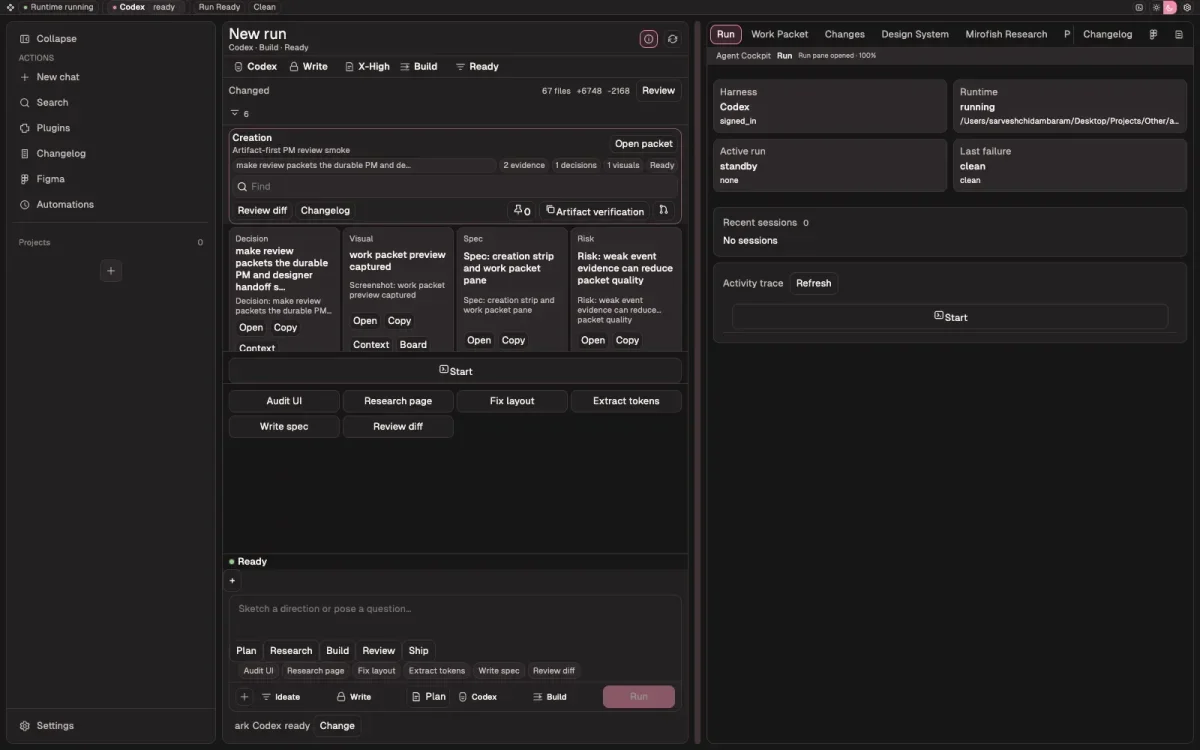Switch to the Work Packet tab
Screen dimensions: 1200x750
(780, 34)
